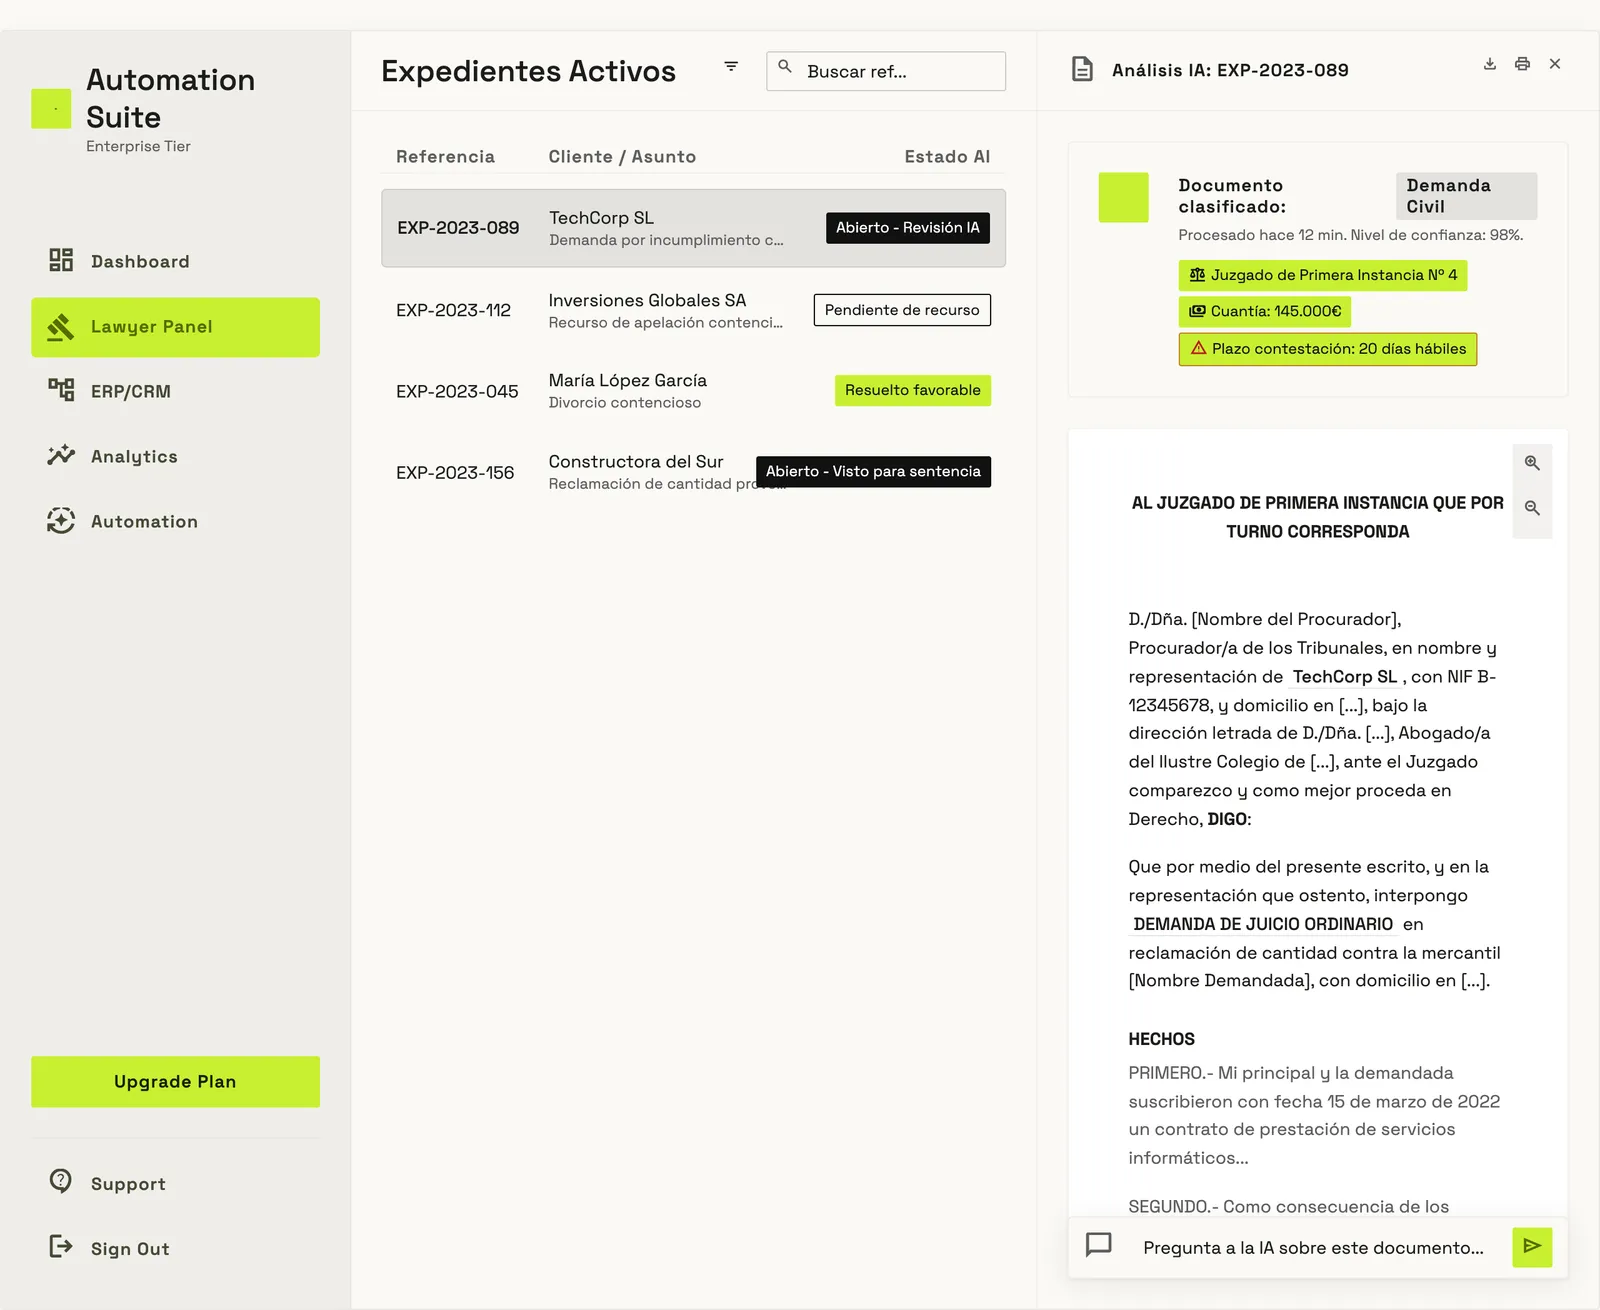
Task: Click the Divorcio contencioso subject text
Action: (625, 403)
